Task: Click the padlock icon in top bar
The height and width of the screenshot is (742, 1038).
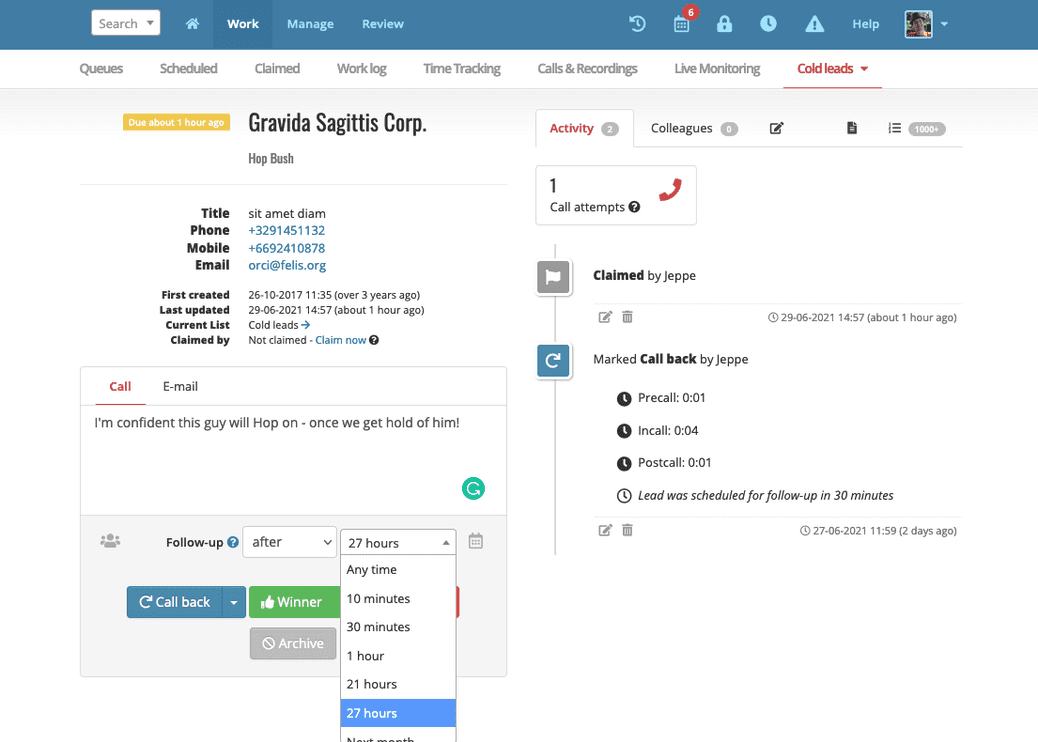Action: 724,24
